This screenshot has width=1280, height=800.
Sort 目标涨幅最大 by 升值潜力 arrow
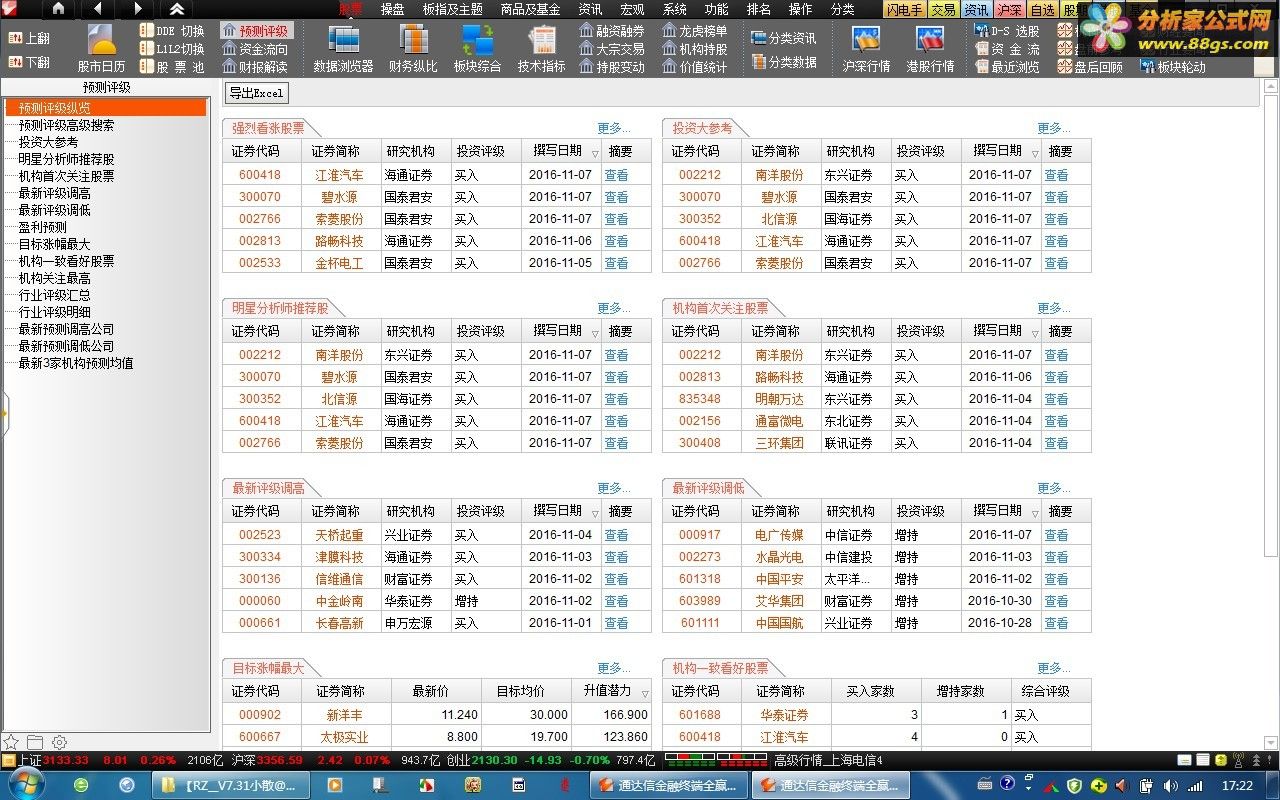(644, 693)
